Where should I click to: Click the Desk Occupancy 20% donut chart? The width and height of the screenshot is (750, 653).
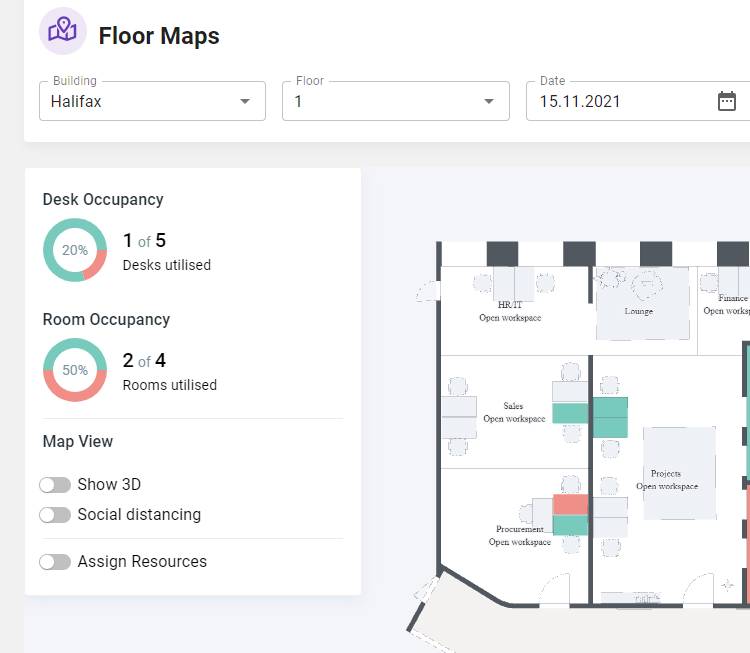pyautogui.click(x=75, y=250)
